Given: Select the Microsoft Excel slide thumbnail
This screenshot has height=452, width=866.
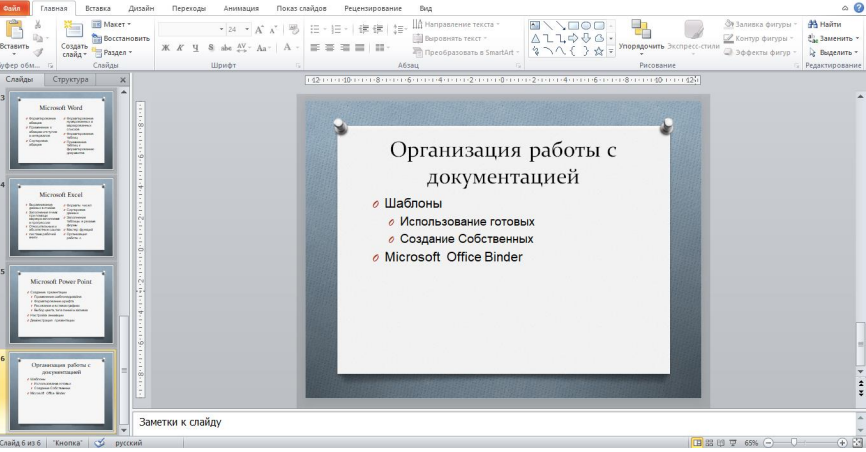Looking at the screenshot, I should tap(61, 217).
